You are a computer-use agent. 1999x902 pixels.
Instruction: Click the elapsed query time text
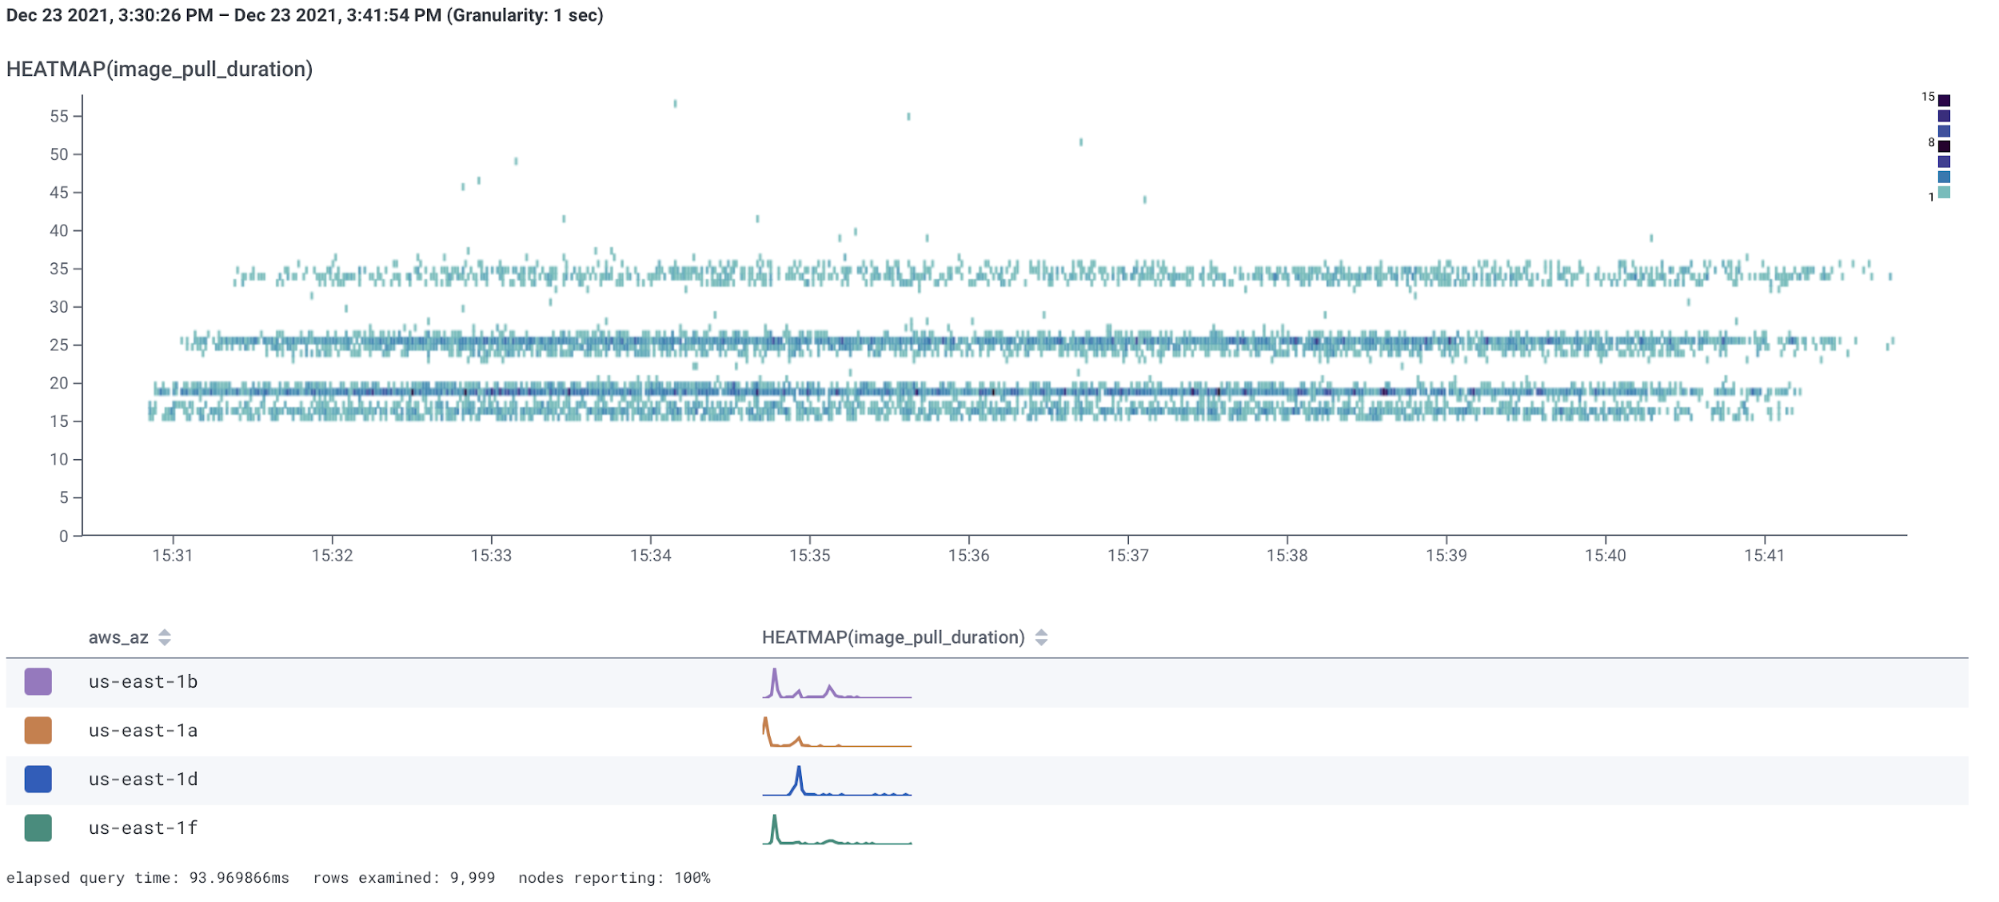click(148, 878)
